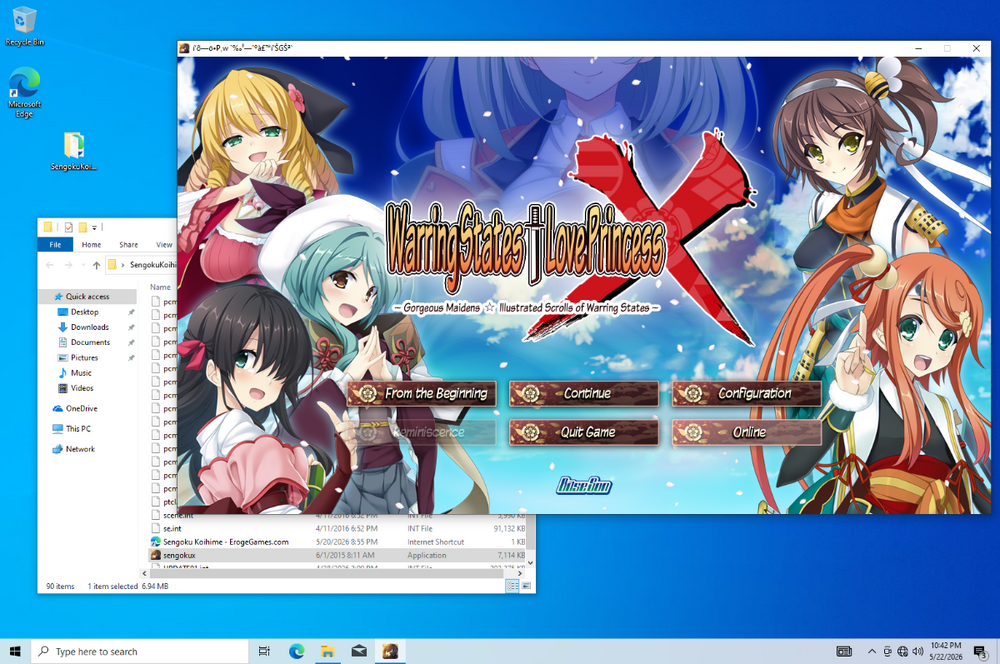The height and width of the screenshot is (664, 1000).
Task: Go up one folder level in Explorer
Action: tap(96, 265)
